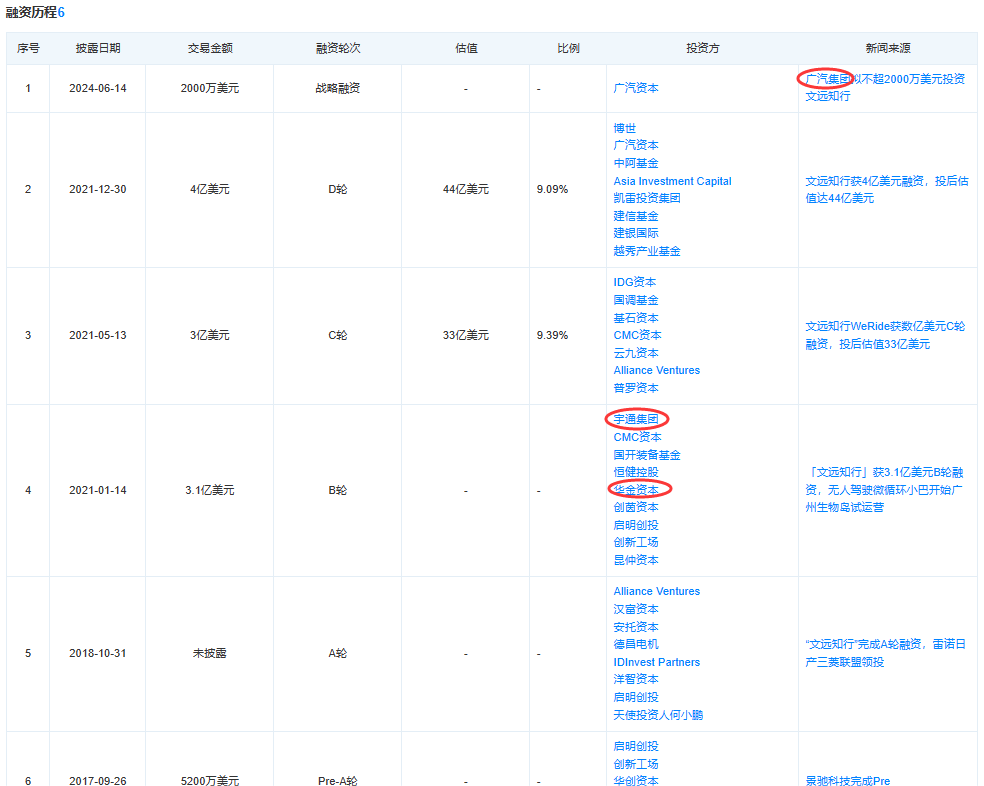Open the 德昌电机 investor link

tap(636, 644)
